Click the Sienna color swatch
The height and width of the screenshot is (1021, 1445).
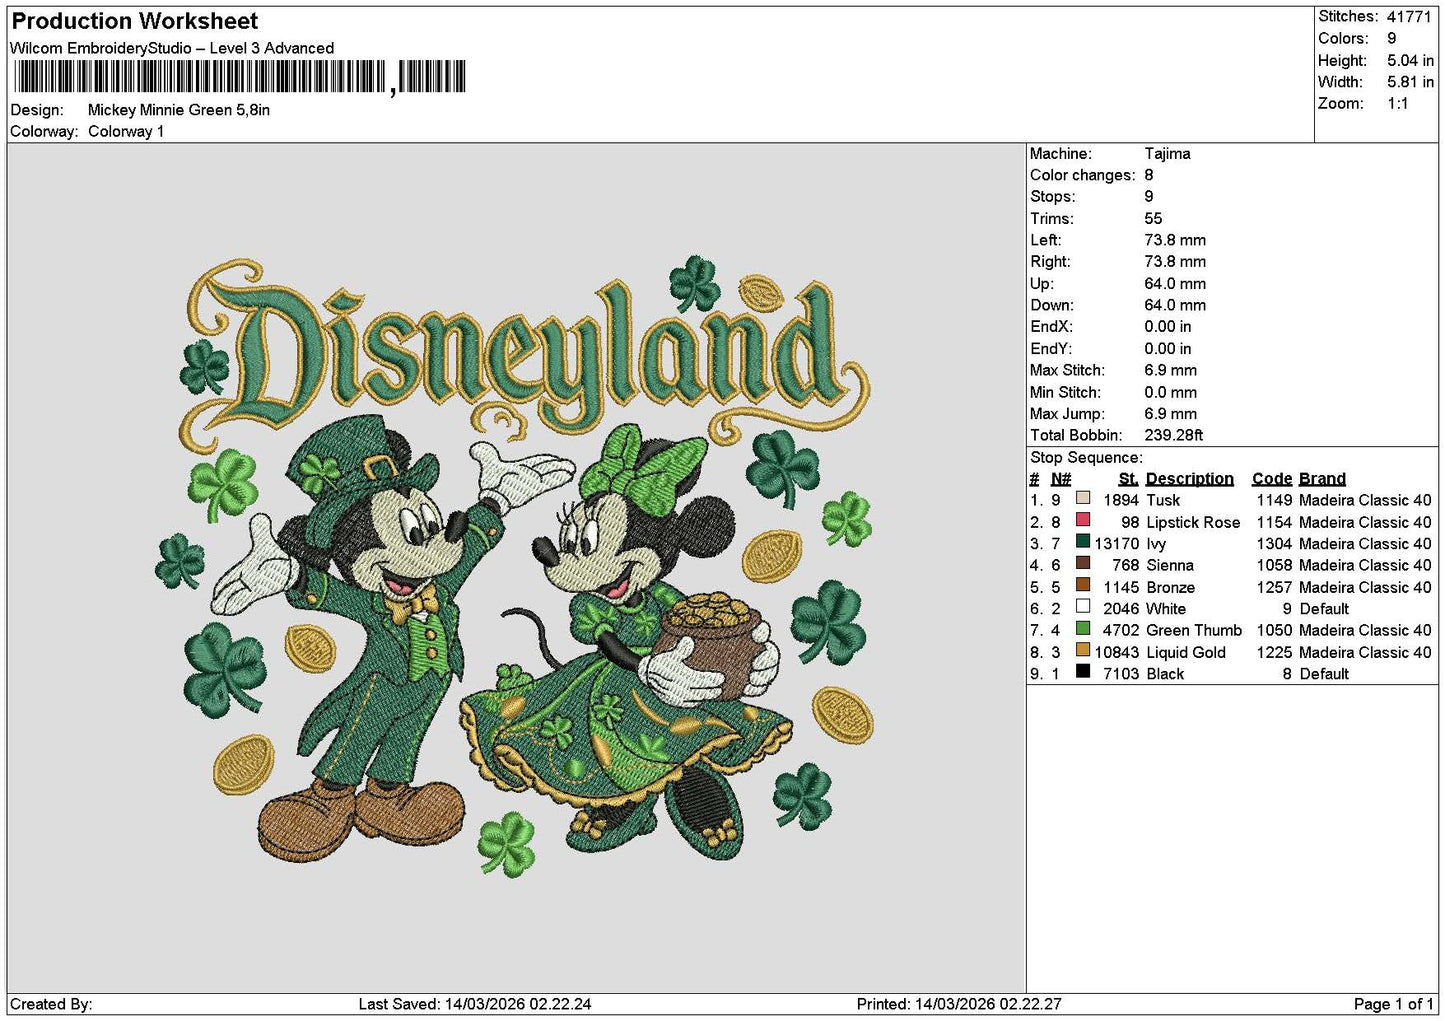point(1083,563)
